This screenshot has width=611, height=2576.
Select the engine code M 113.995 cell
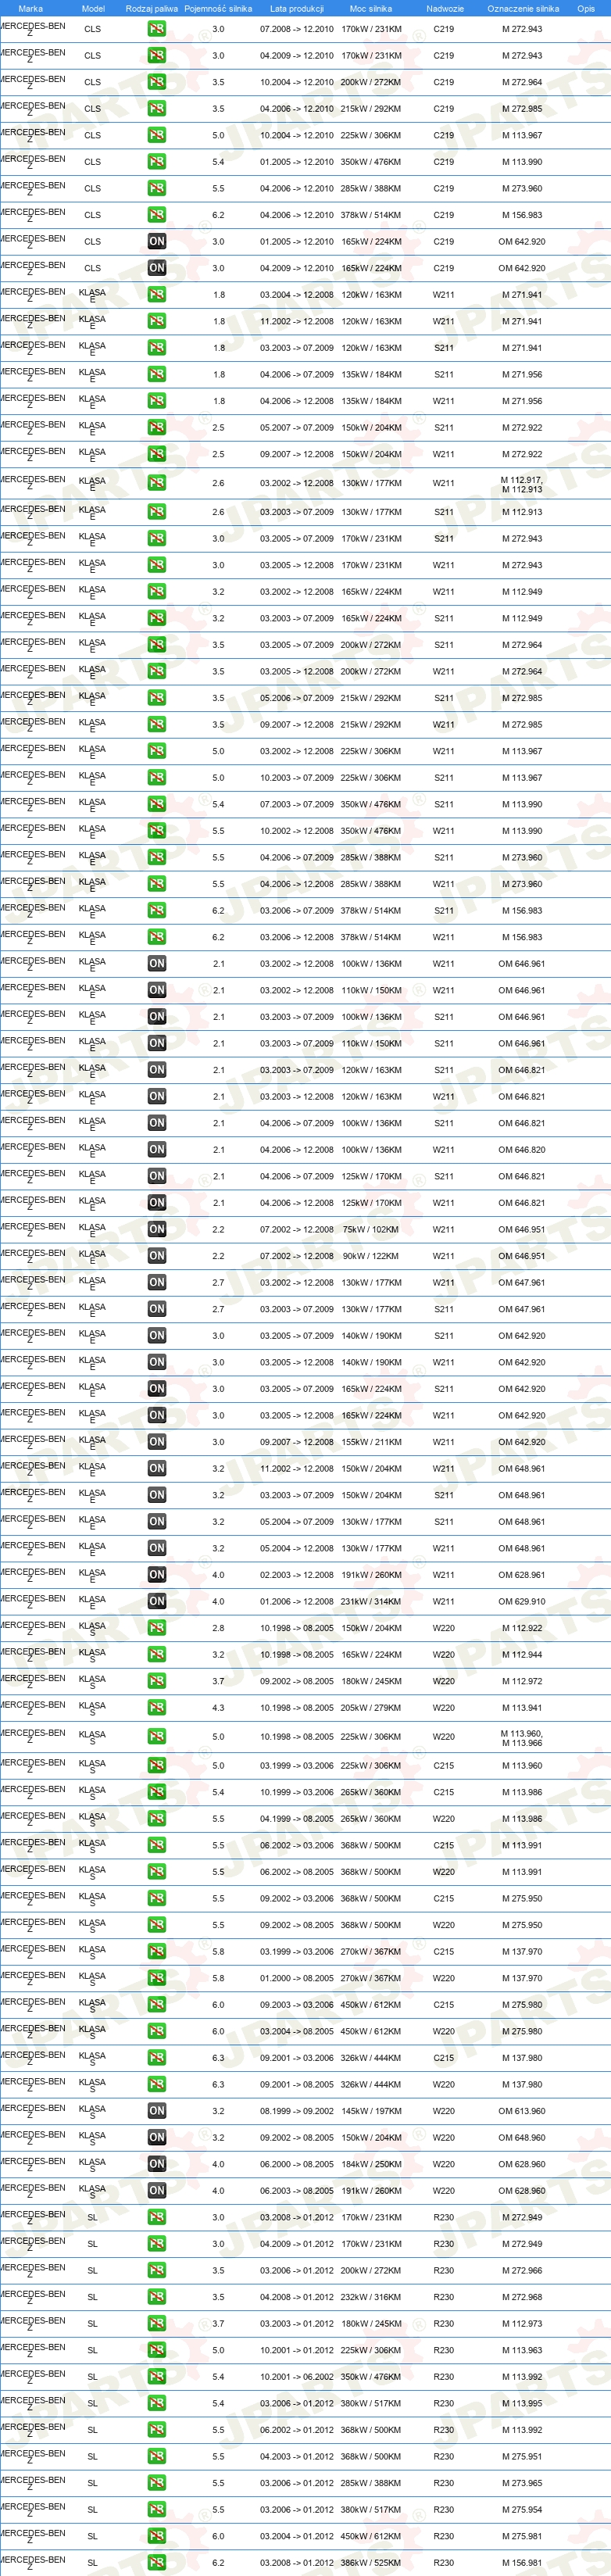(522, 2403)
